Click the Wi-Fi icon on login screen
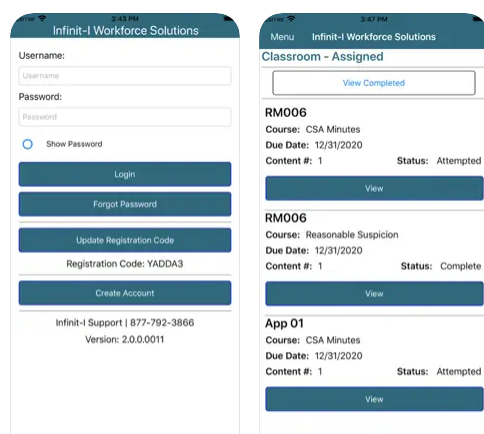484x434 pixels. tap(42, 18)
